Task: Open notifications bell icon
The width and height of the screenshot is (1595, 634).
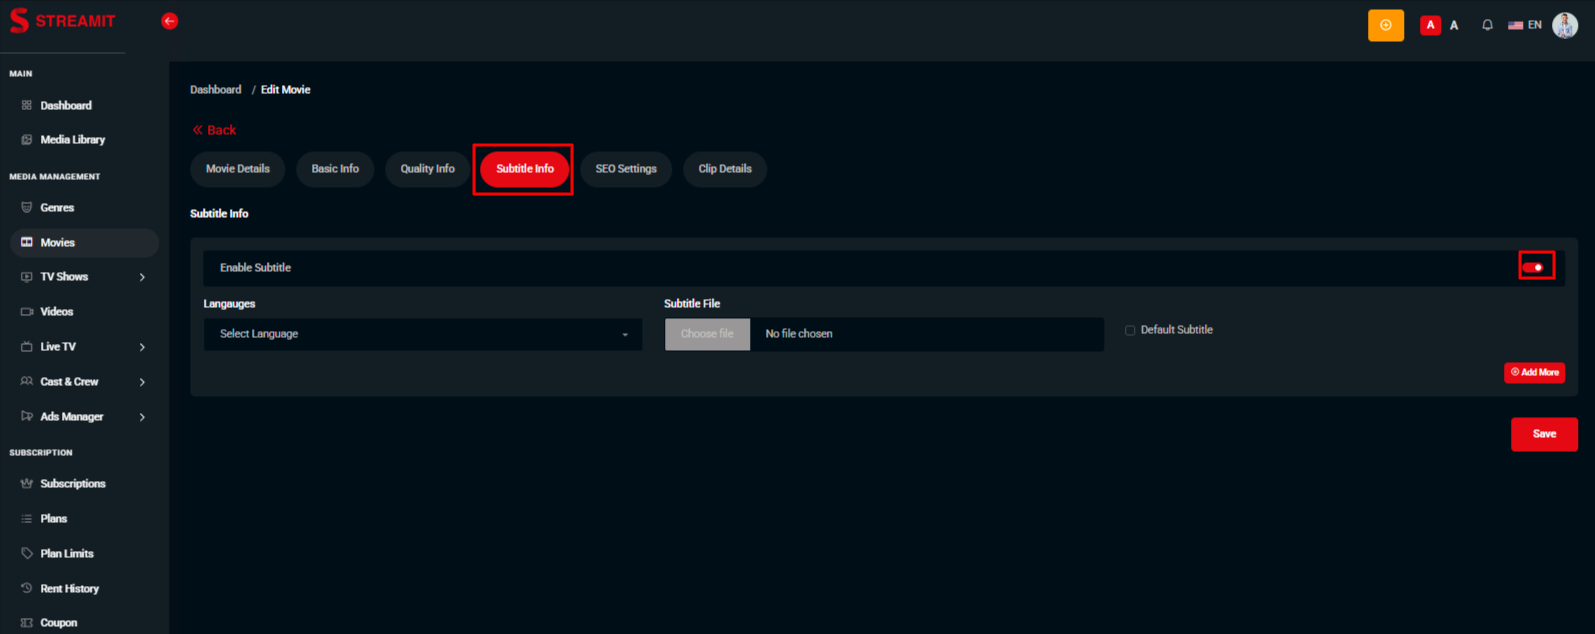Action: click(x=1487, y=25)
